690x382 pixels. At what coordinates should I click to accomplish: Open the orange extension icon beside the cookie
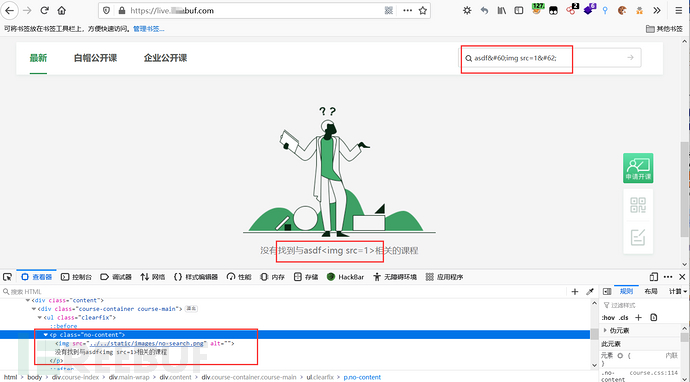click(639, 11)
